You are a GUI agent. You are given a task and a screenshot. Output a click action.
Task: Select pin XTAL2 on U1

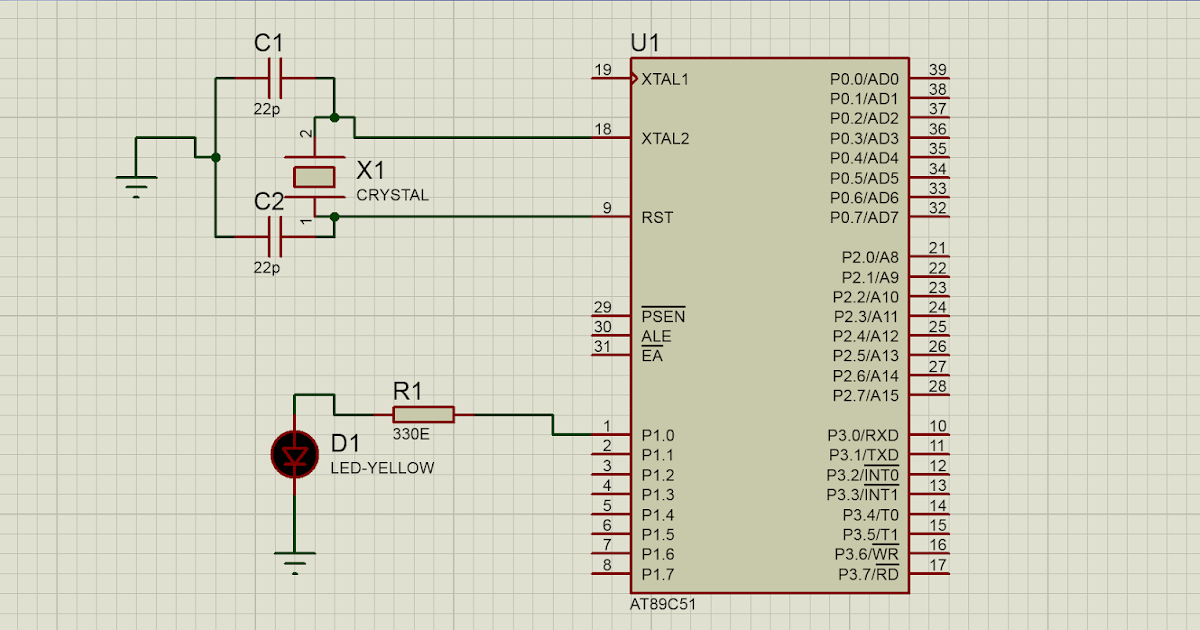tap(666, 139)
